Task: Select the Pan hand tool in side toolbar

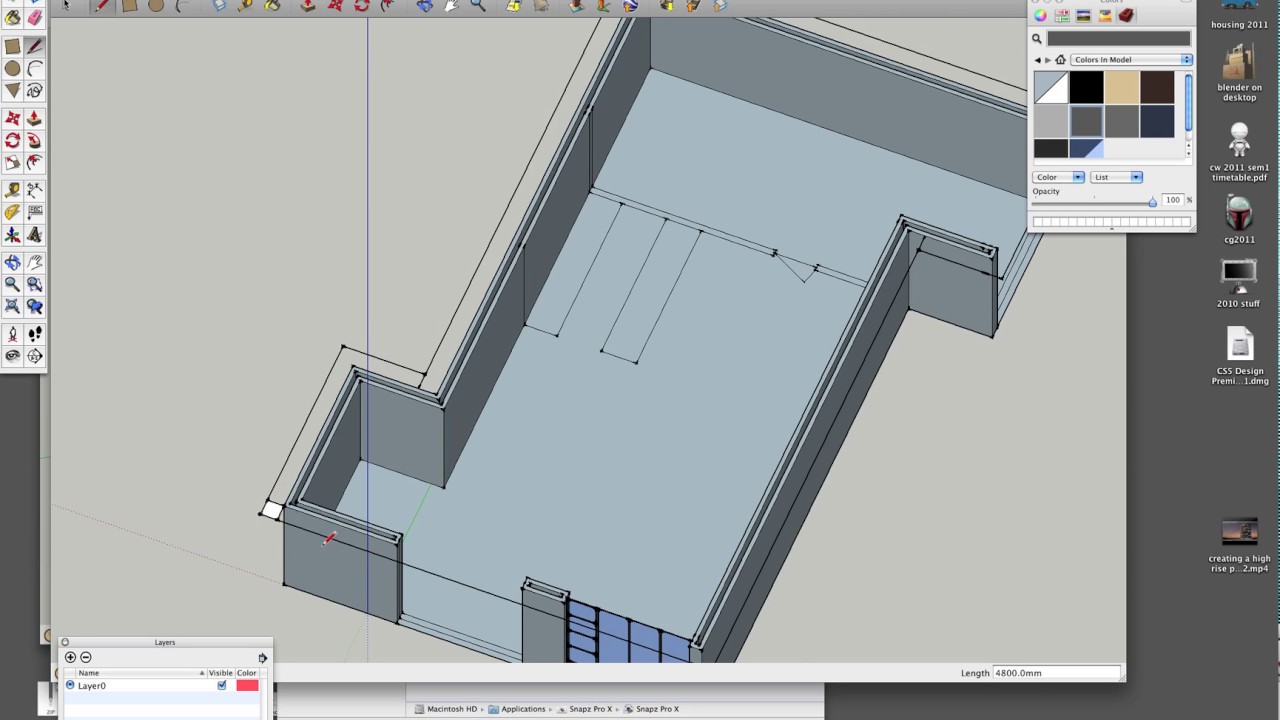Action: click(x=35, y=262)
